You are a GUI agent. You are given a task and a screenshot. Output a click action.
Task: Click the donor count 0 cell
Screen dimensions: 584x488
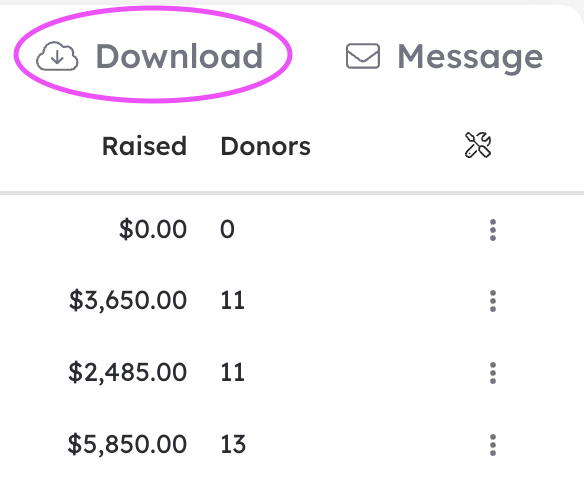point(227,229)
